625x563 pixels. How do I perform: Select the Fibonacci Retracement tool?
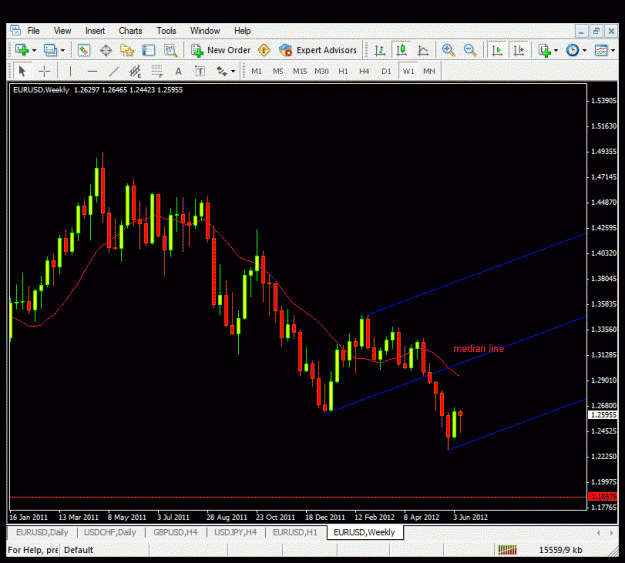pos(157,71)
